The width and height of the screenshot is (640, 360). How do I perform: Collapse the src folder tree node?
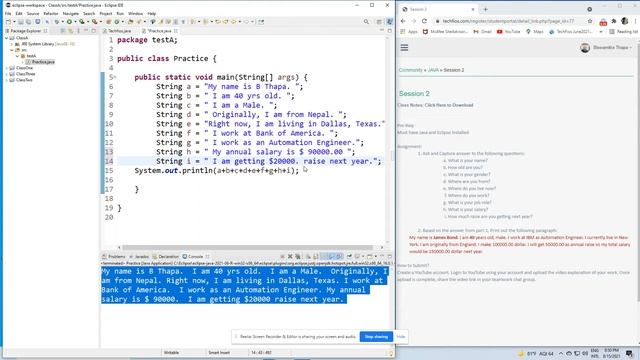pyautogui.click(x=12, y=50)
